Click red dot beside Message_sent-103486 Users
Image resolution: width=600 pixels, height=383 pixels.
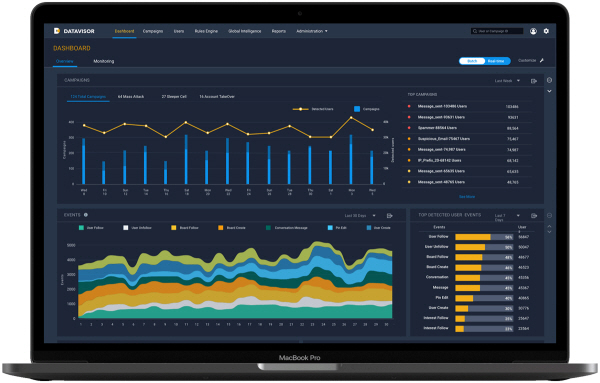tap(409, 106)
